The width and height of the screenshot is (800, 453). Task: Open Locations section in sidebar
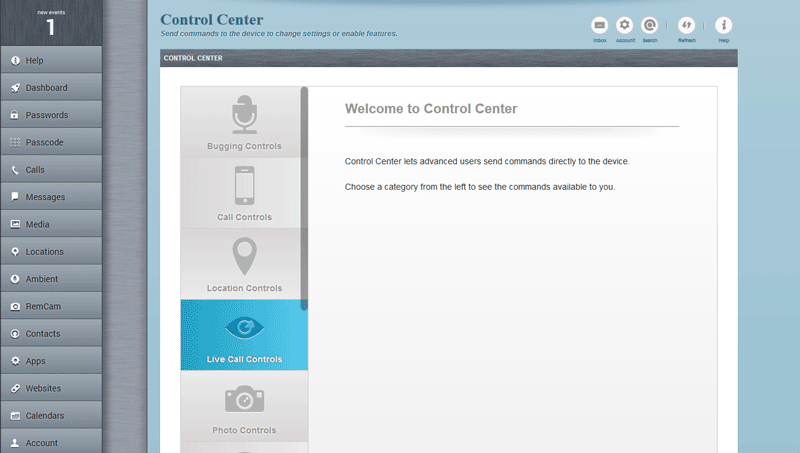[51, 251]
